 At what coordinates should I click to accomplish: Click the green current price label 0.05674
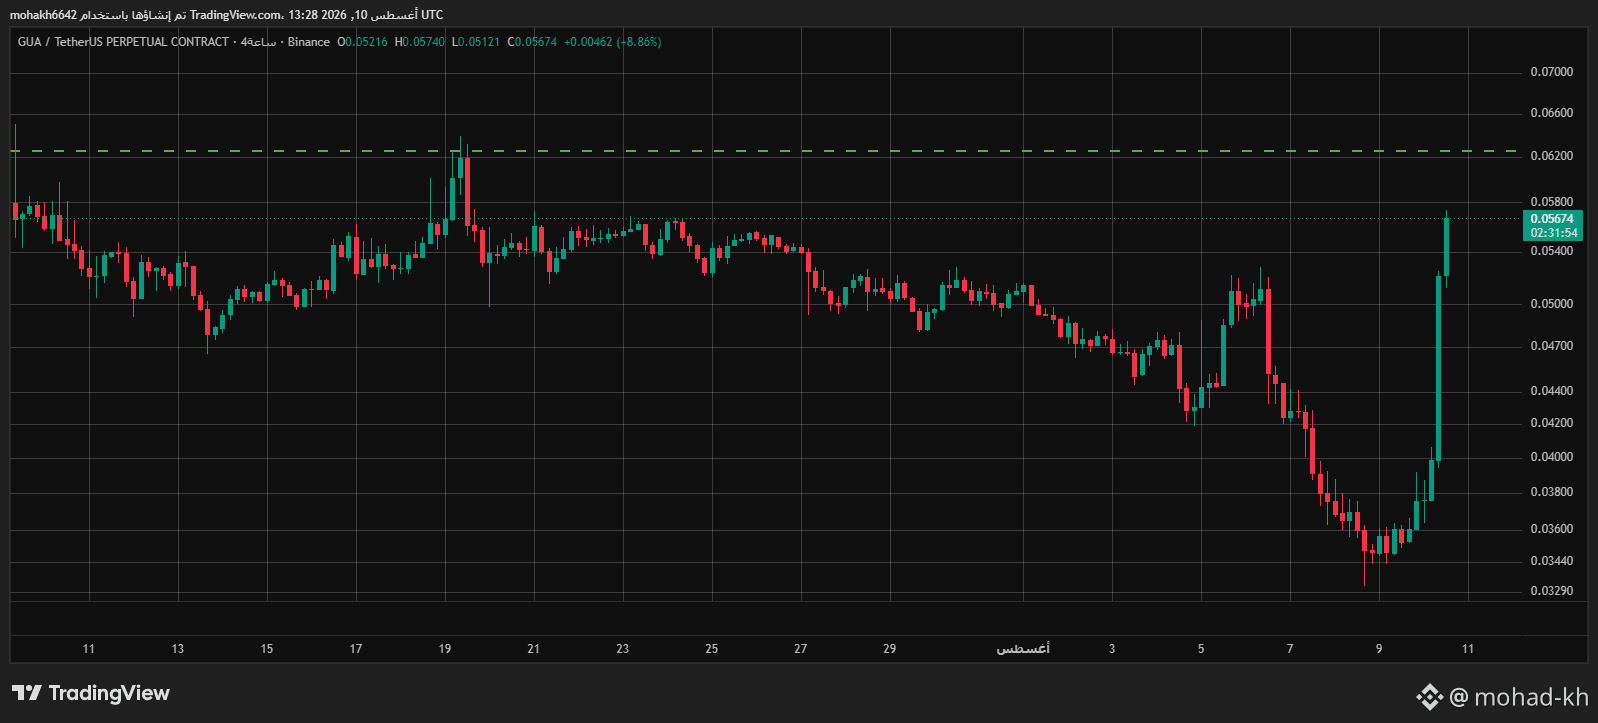click(x=1552, y=219)
